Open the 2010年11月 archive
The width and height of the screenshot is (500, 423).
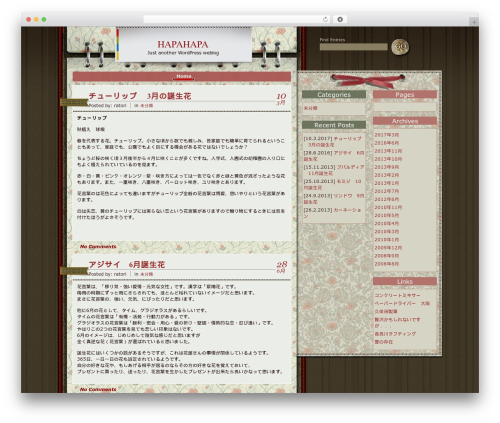pyautogui.click(x=388, y=207)
